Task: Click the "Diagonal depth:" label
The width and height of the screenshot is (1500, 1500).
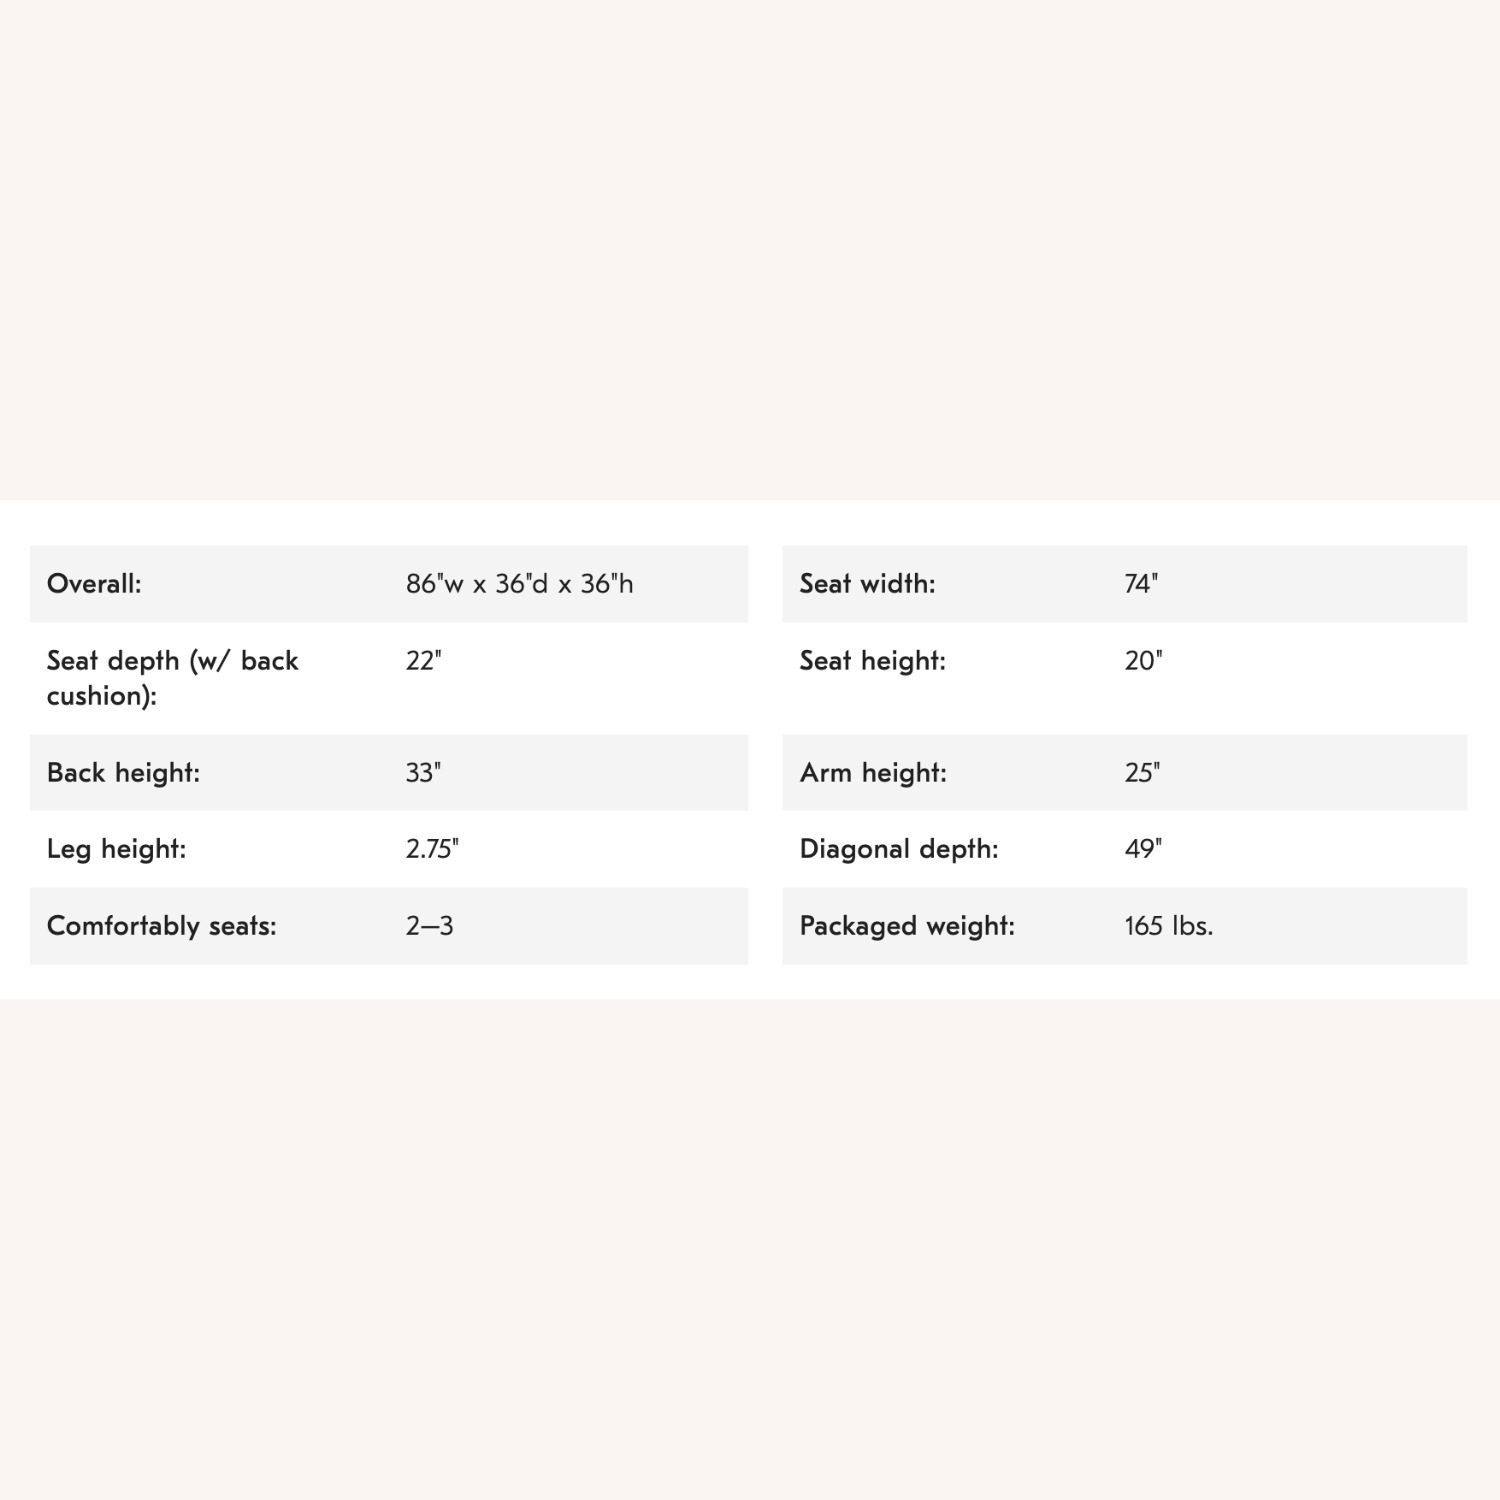Action: tap(899, 849)
